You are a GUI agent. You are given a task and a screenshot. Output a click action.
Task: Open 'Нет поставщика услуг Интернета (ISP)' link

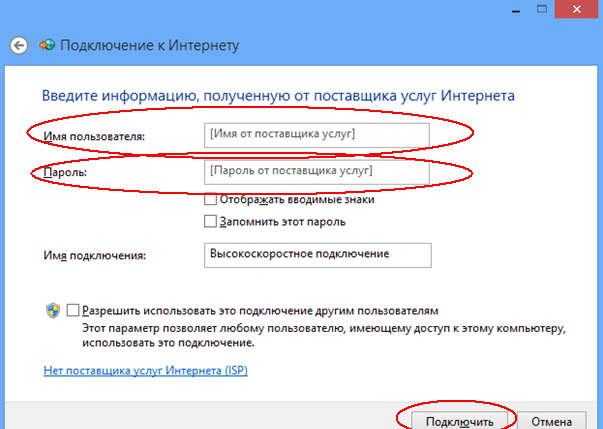point(145,370)
